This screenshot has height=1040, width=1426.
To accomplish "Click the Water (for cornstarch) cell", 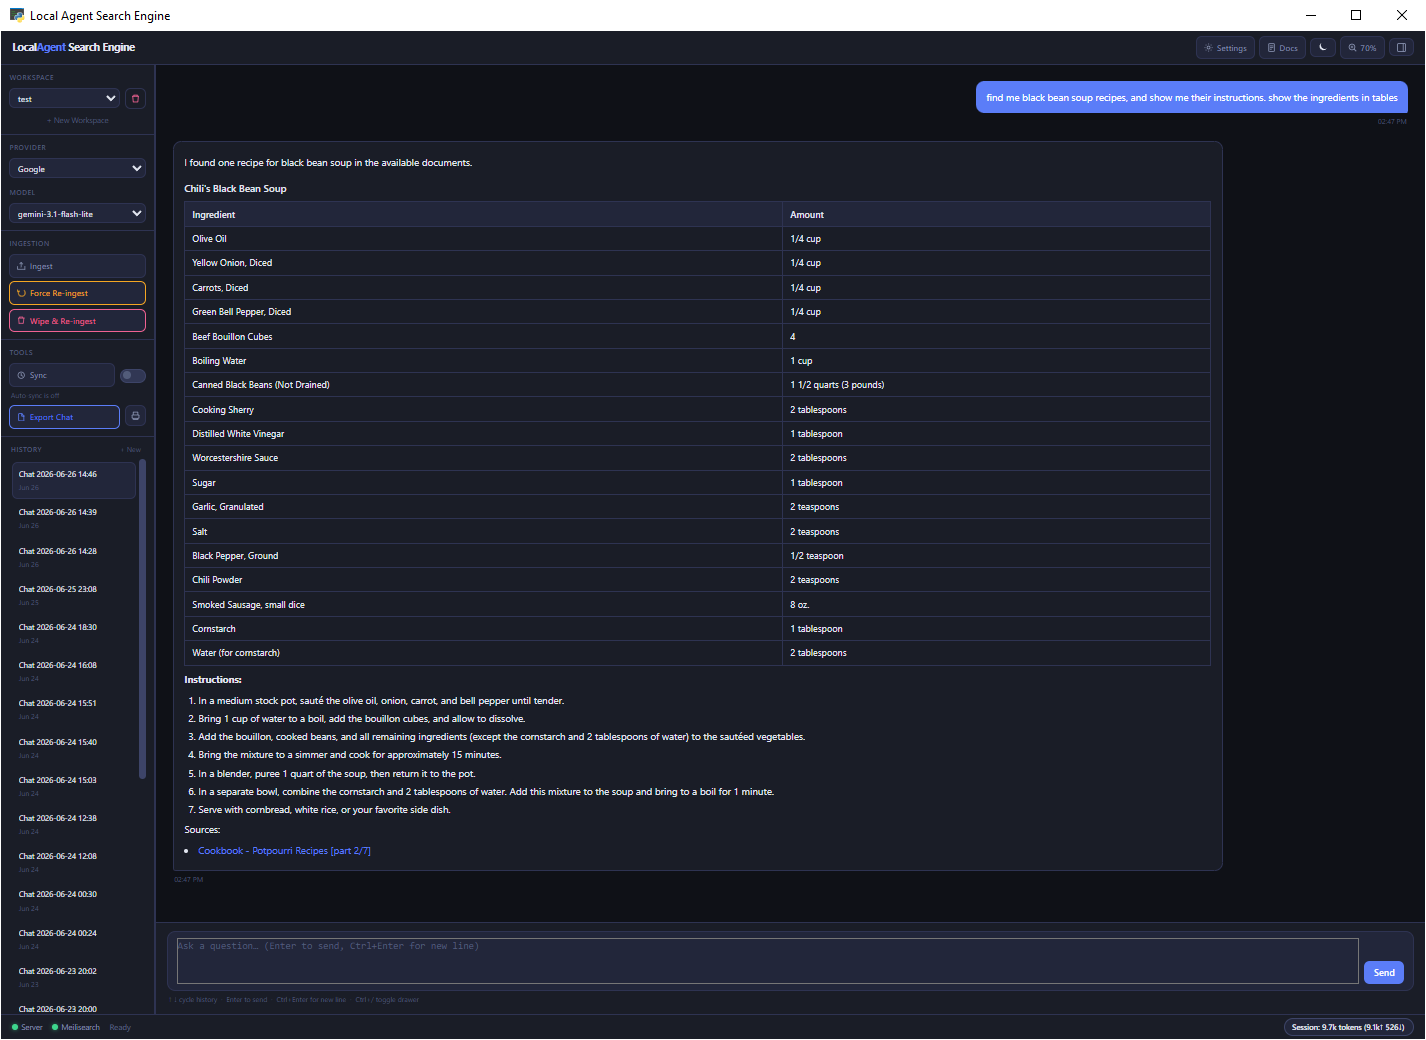I will (x=483, y=653).
